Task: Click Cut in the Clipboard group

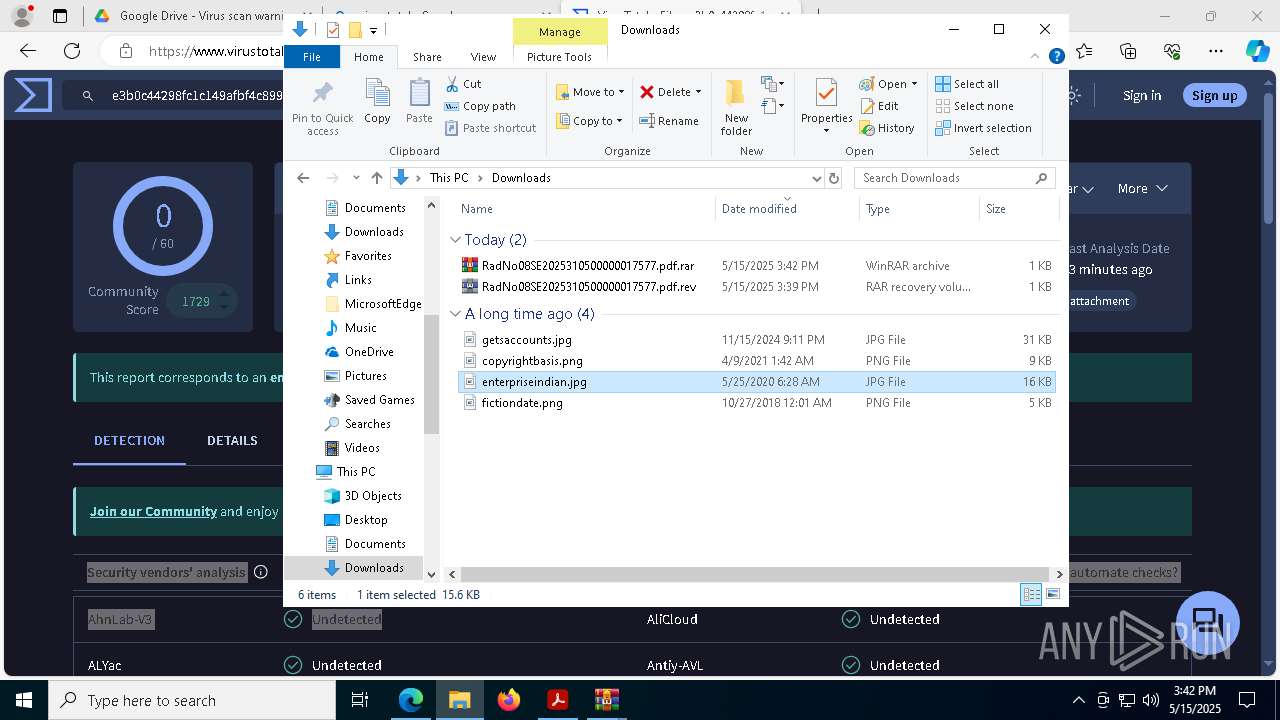Action: click(x=463, y=84)
